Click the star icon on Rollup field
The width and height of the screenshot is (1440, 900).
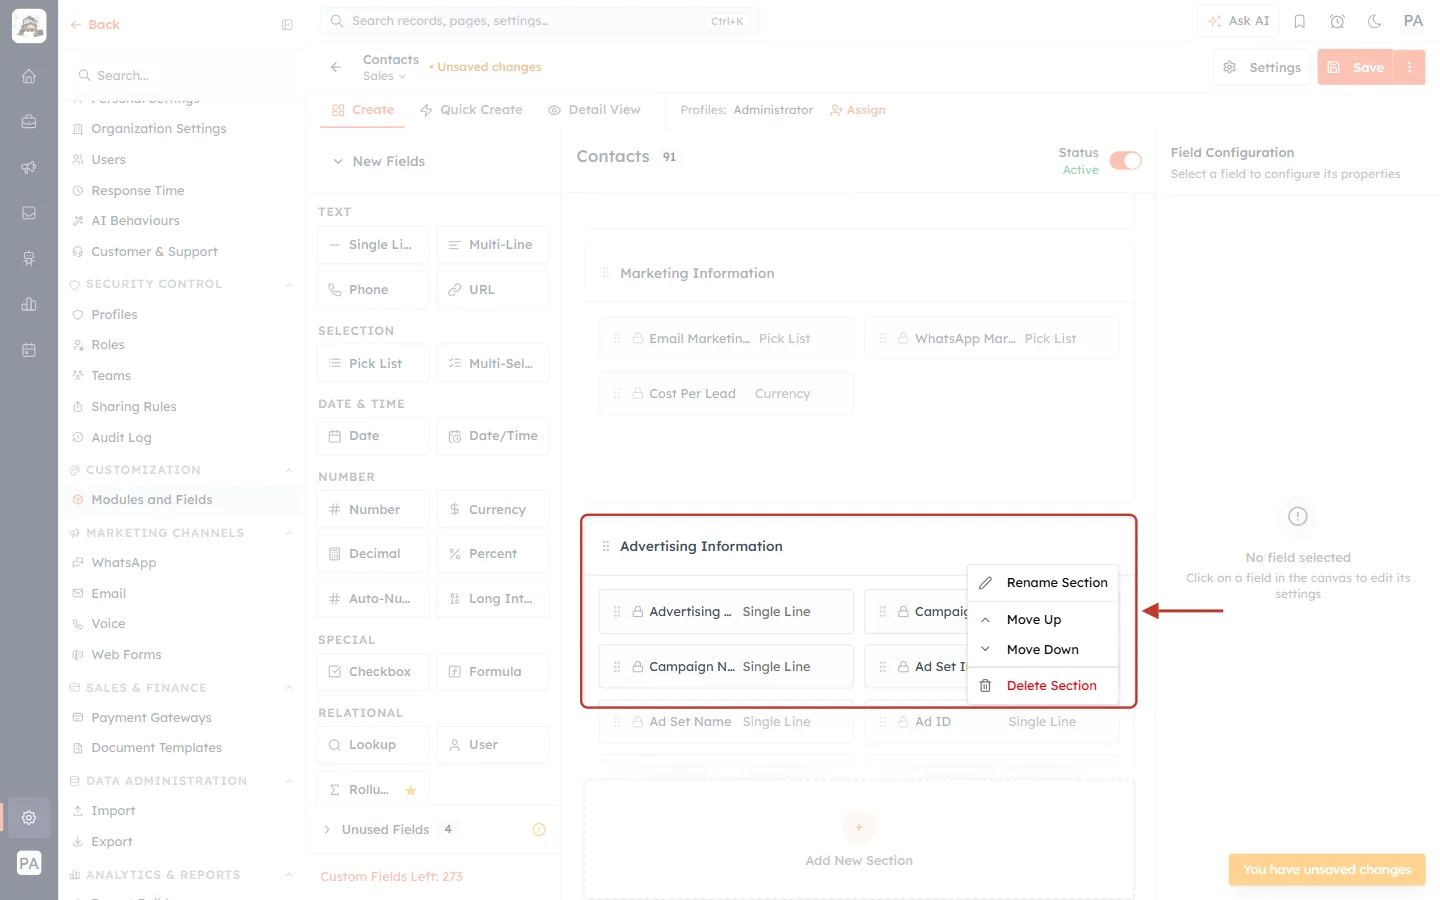tap(411, 790)
